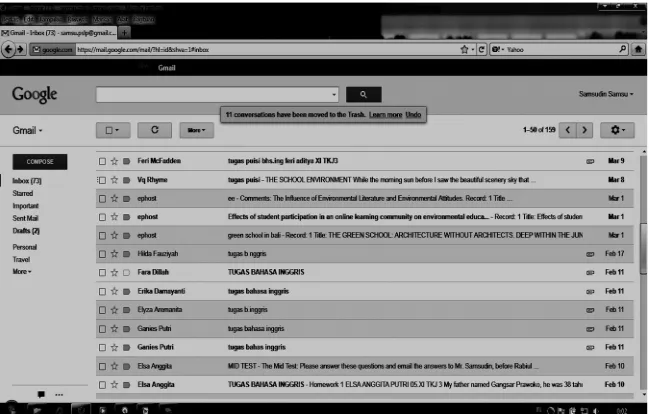
Task: Star the Fara Dillah email
Action: 114,272
